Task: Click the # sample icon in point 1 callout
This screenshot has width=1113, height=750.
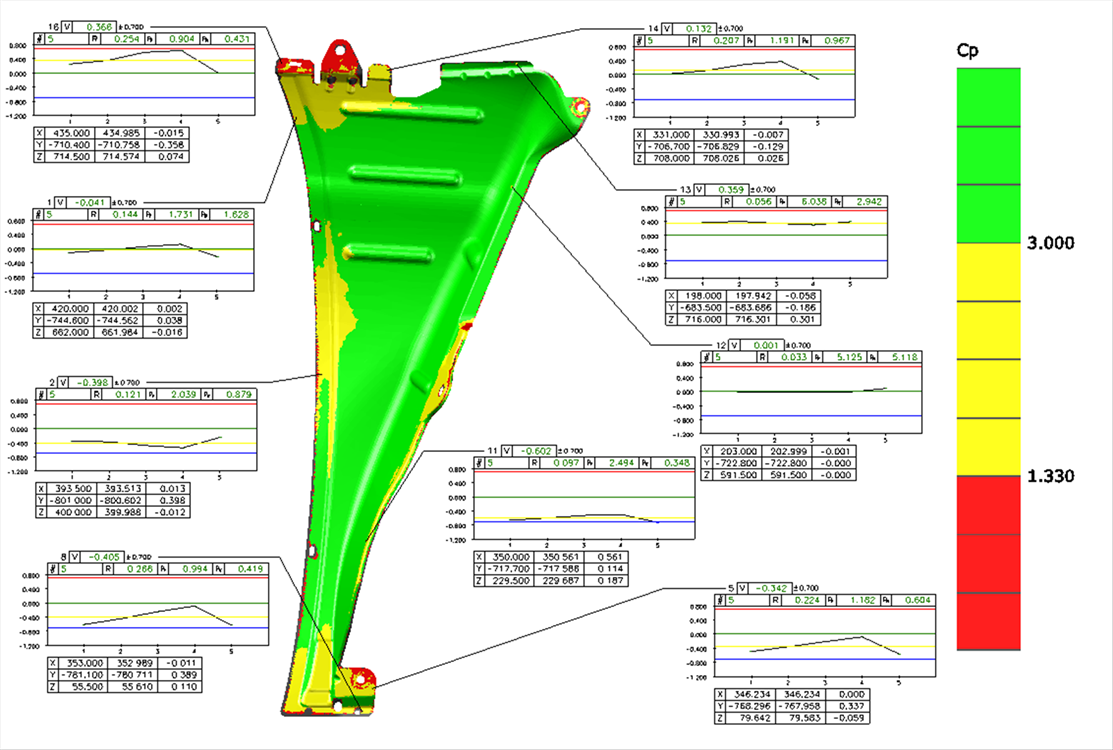Action: [40, 214]
